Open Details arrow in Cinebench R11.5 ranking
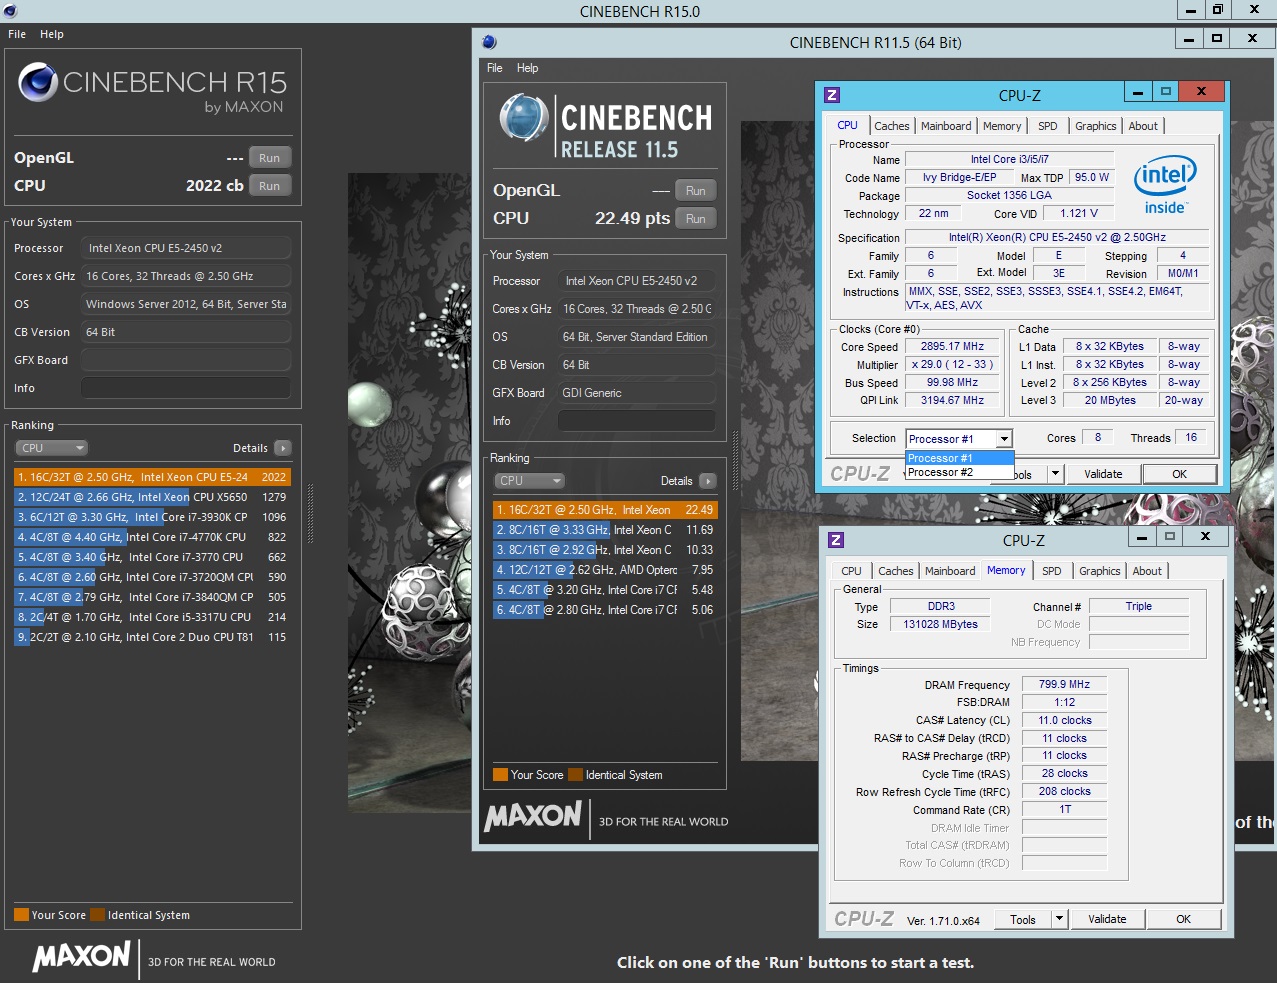Image resolution: width=1277 pixels, height=983 pixels. 708,481
